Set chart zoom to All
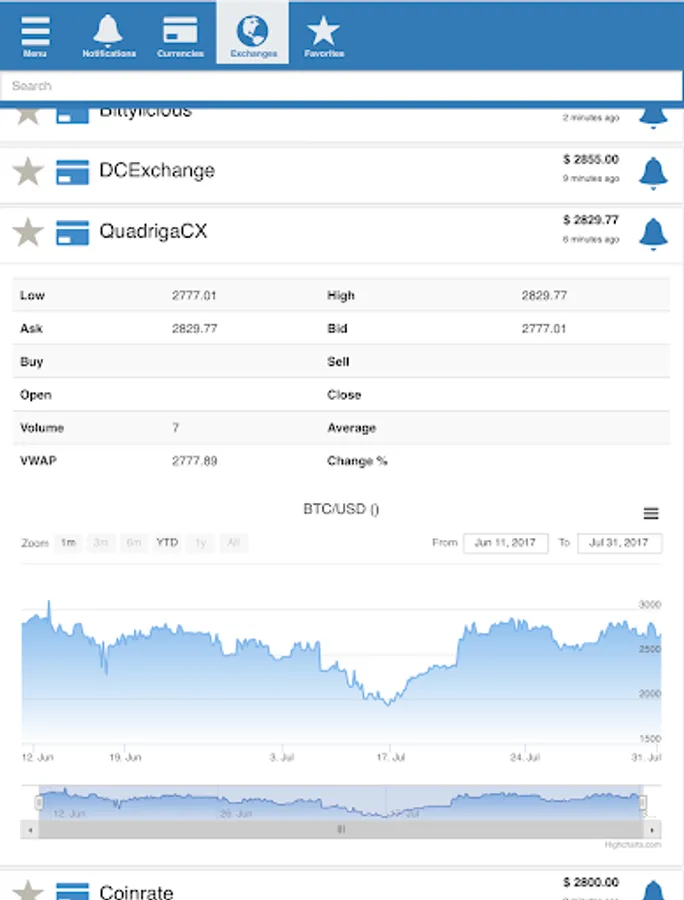Screen dimensions: 684x900 click(x=233, y=542)
